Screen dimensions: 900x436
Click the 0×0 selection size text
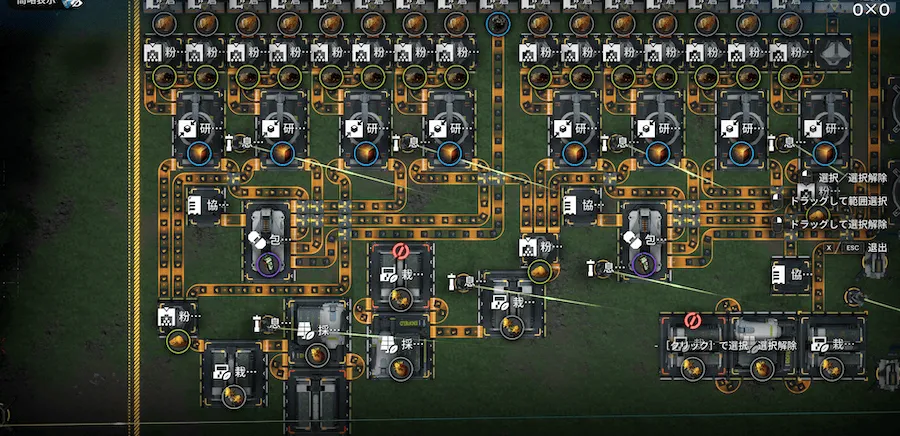point(871,10)
